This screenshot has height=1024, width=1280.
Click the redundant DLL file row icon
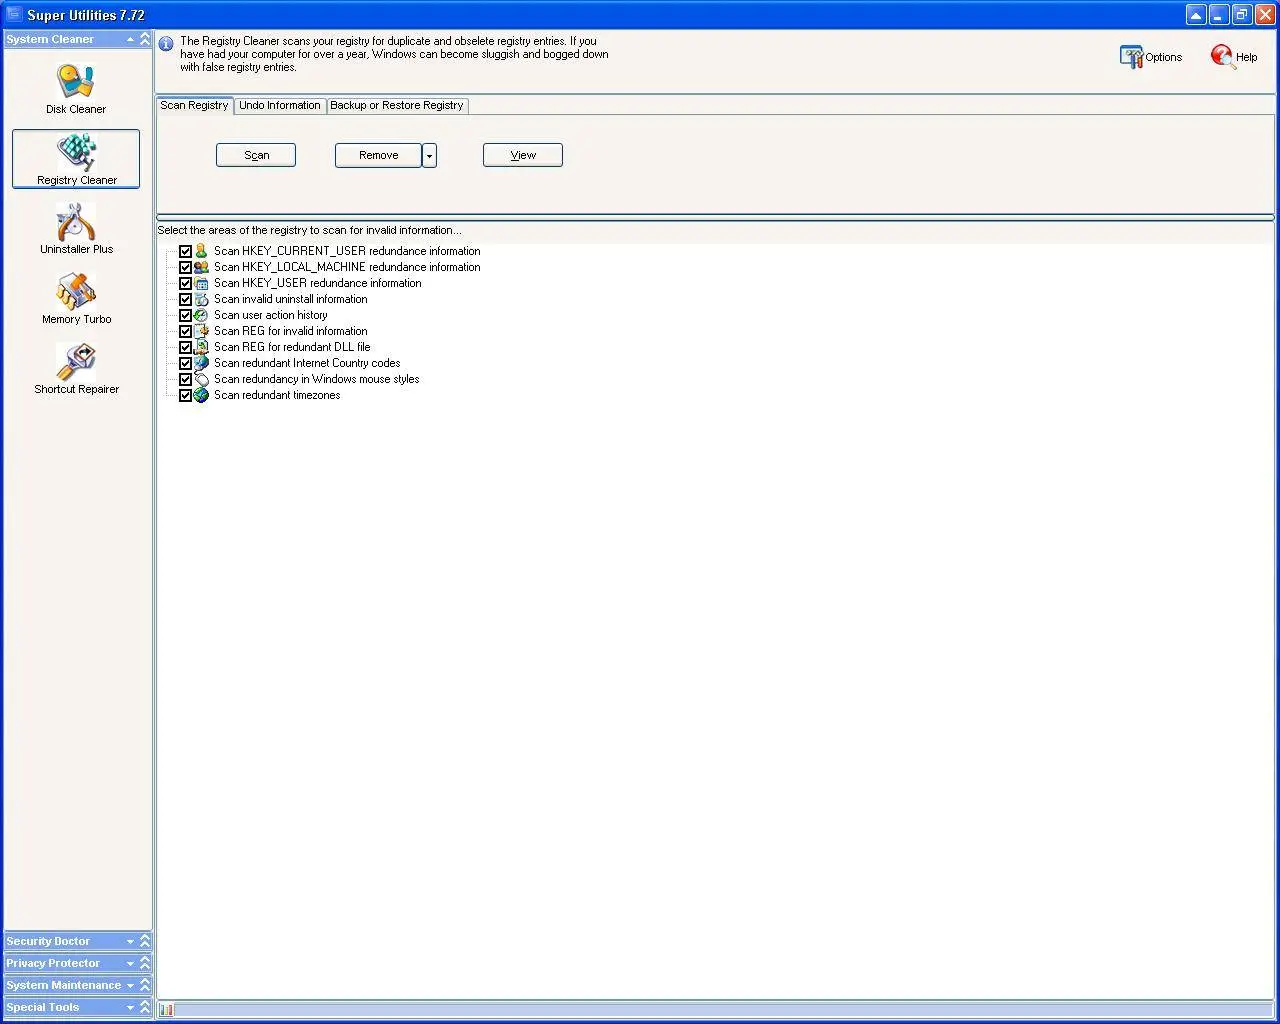click(201, 347)
